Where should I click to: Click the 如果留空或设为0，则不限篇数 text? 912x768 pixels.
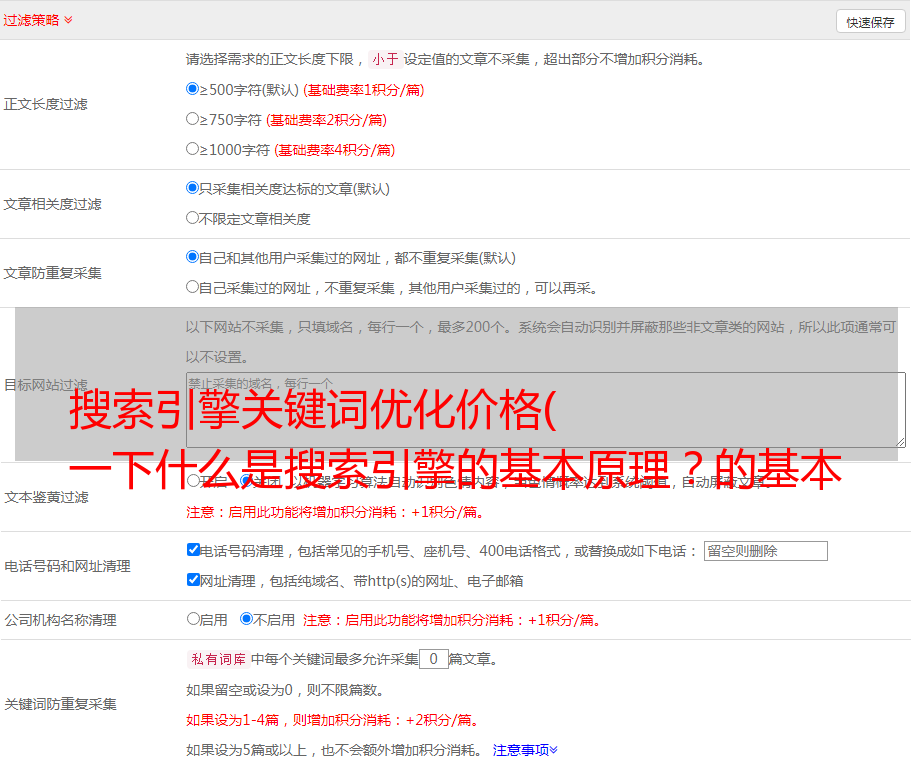[x=285, y=690]
